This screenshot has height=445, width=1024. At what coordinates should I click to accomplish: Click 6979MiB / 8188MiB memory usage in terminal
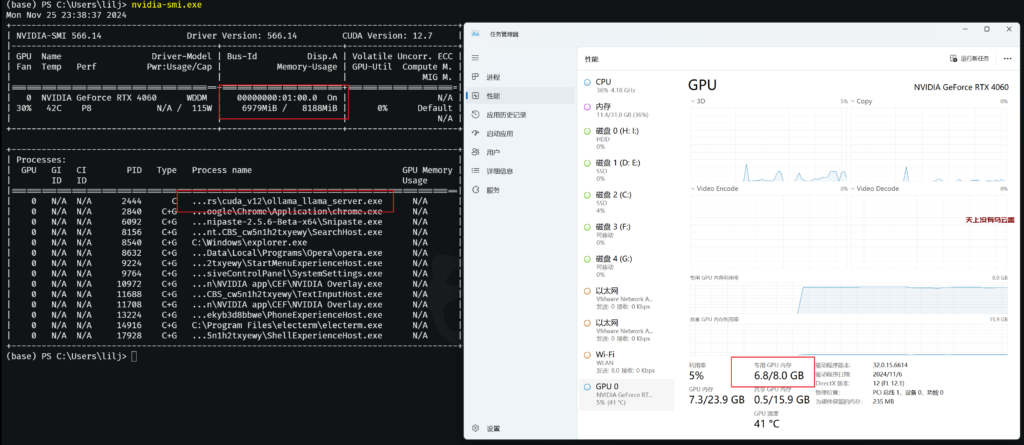tap(290, 108)
